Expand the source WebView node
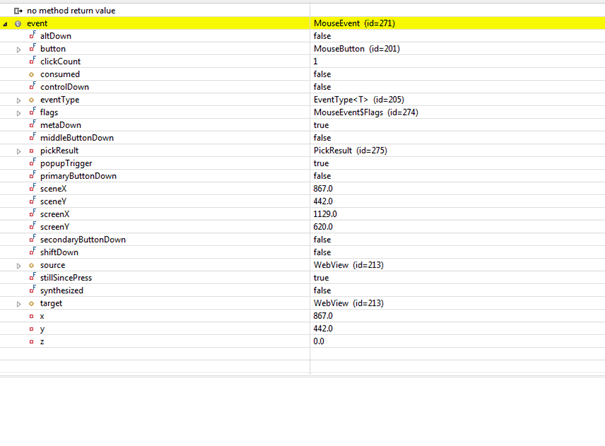This screenshot has height=446, width=605. [19, 265]
